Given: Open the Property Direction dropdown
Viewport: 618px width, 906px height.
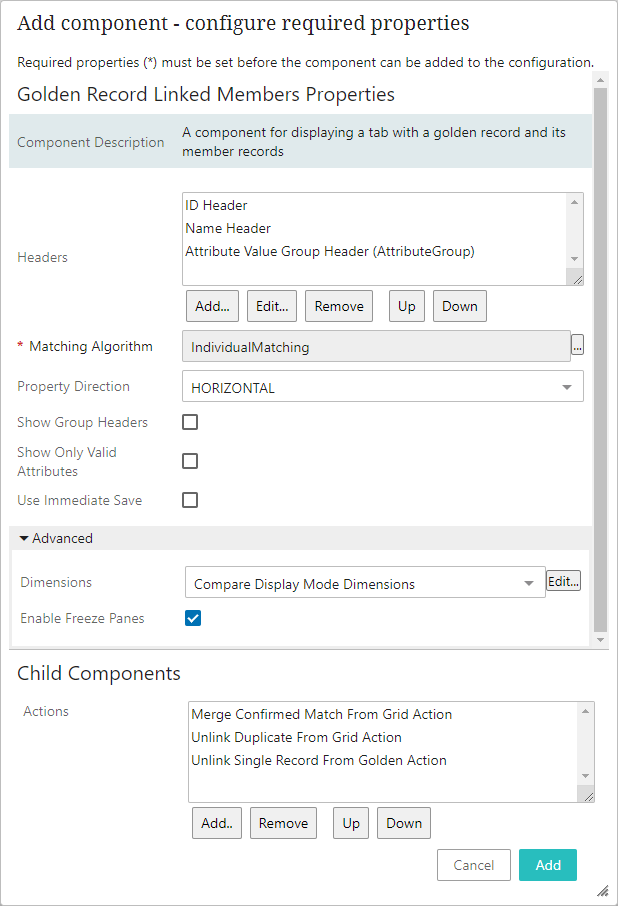Looking at the screenshot, I should 383,387.
